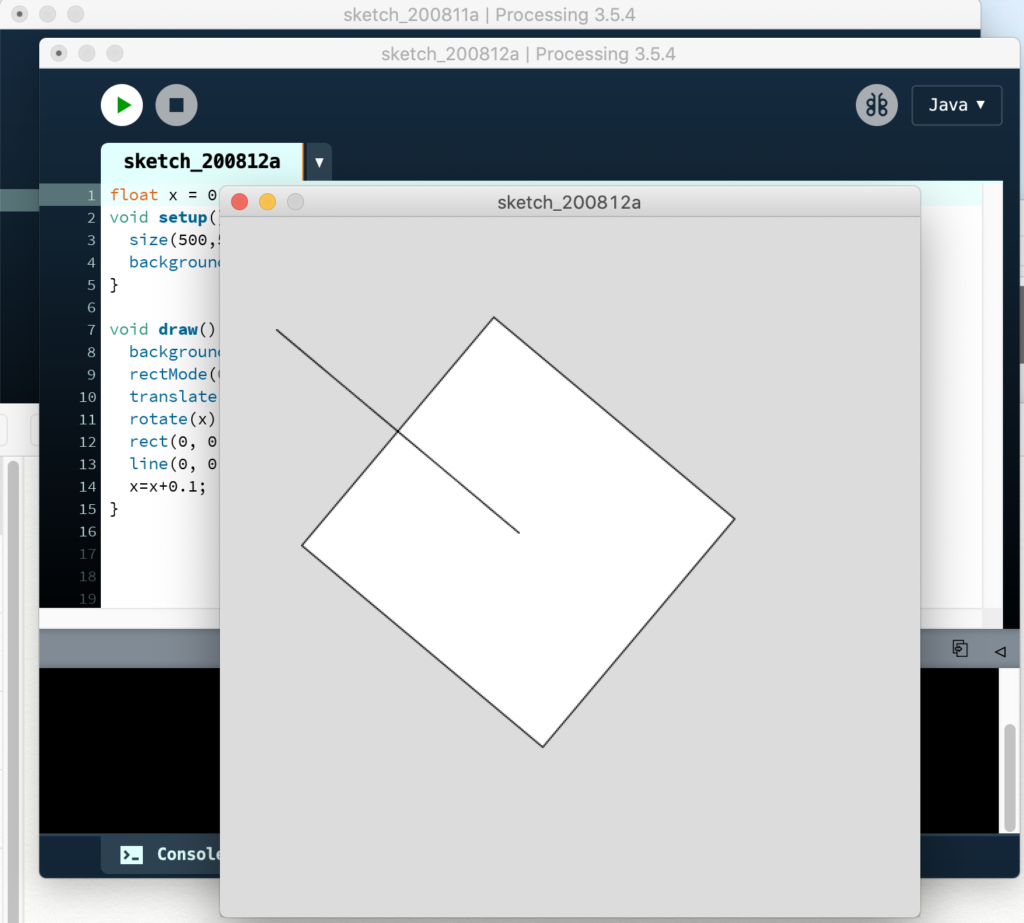Close the sketch_200812a output window
Viewport: 1024px width, 923px height.
240,202
